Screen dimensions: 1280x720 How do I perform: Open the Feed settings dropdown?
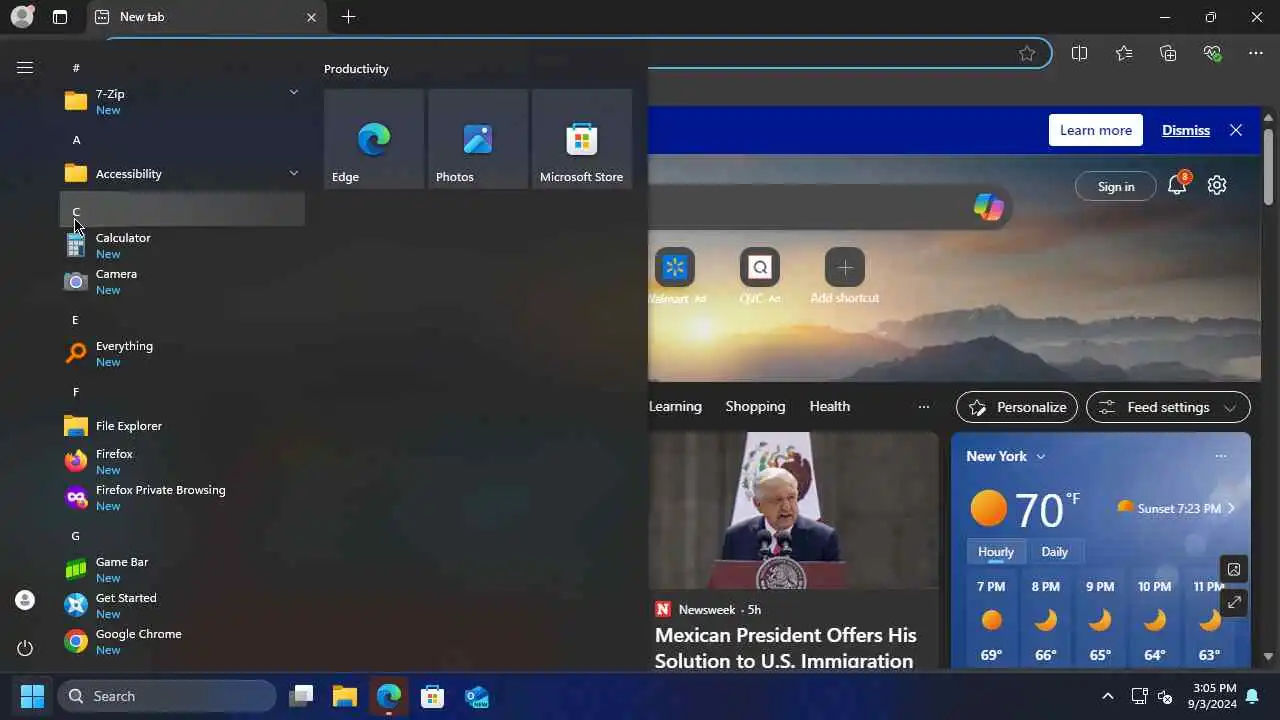tap(1168, 407)
